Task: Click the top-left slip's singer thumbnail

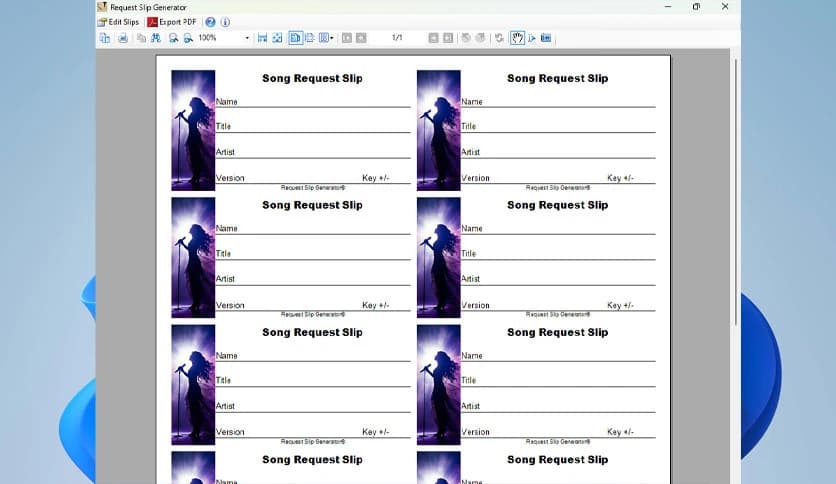Action: (193, 130)
